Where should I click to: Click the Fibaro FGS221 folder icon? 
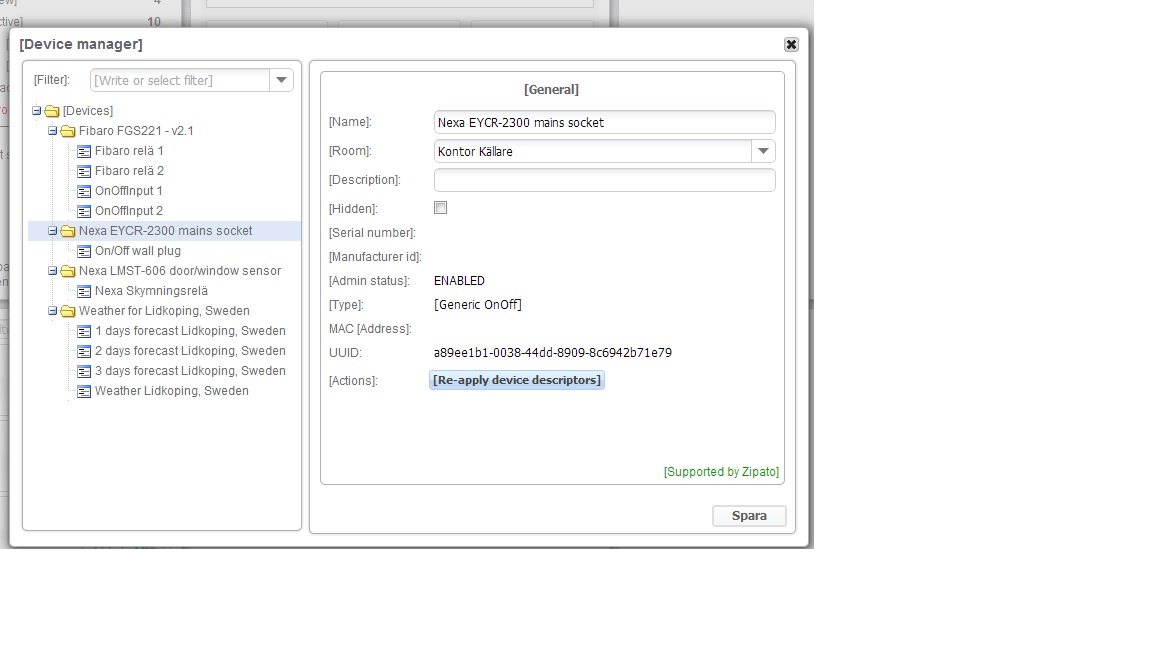click(x=68, y=131)
